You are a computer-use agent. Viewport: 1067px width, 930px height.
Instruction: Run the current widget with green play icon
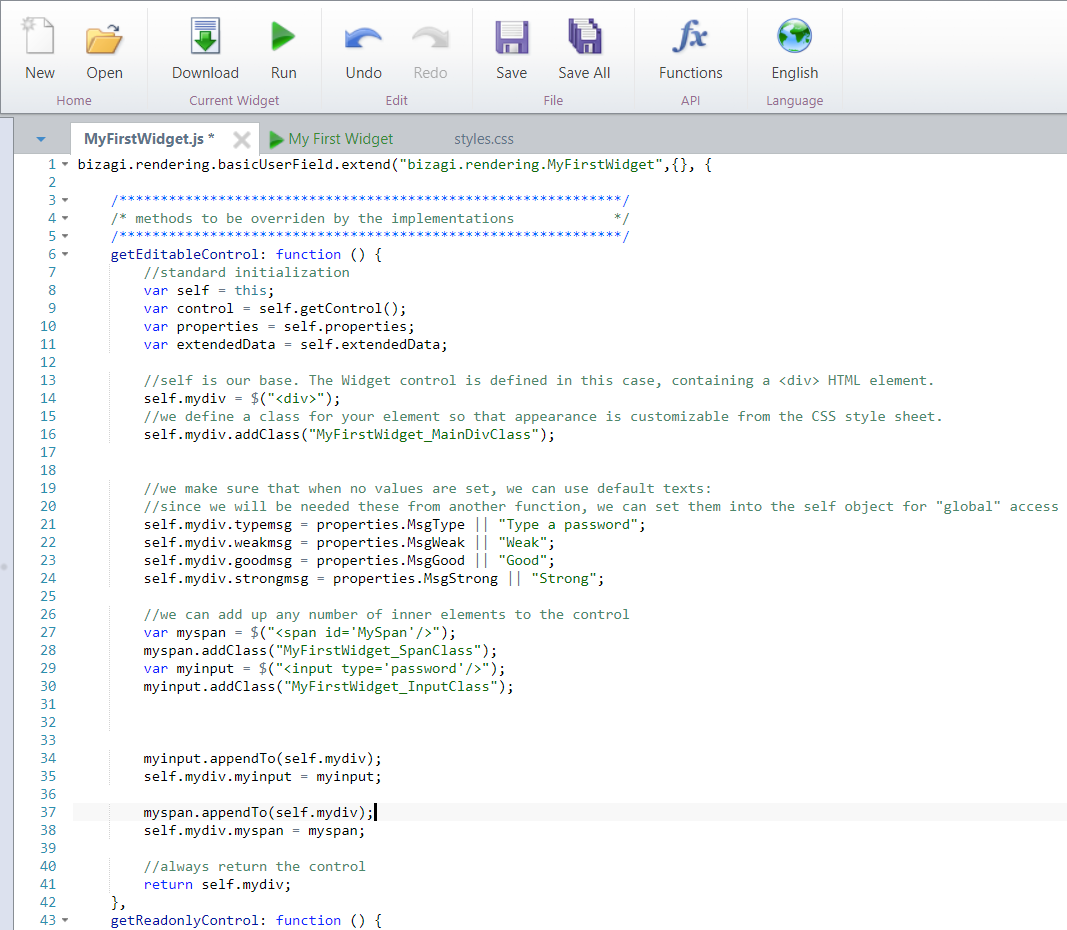(x=283, y=36)
